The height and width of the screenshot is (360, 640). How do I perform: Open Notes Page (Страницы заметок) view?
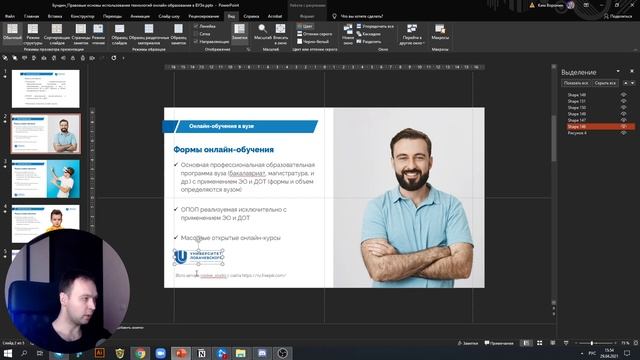pos(81,33)
